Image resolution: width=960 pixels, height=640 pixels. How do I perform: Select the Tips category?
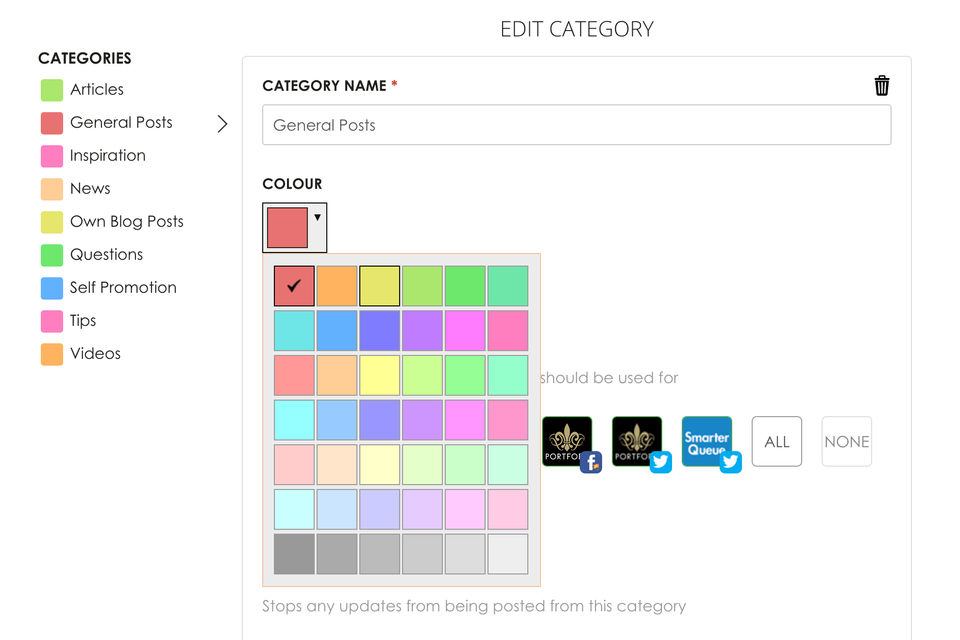point(83,321)
